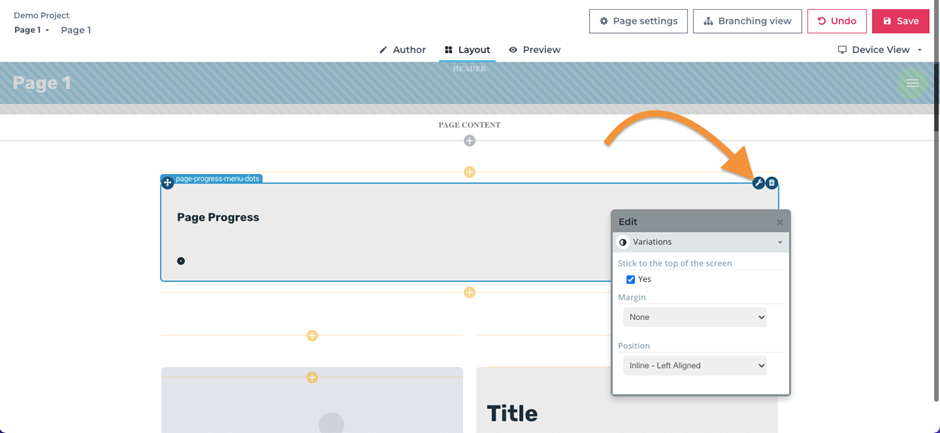Switch to the Preview tab
940x433 pixels.
pos(534,50)
